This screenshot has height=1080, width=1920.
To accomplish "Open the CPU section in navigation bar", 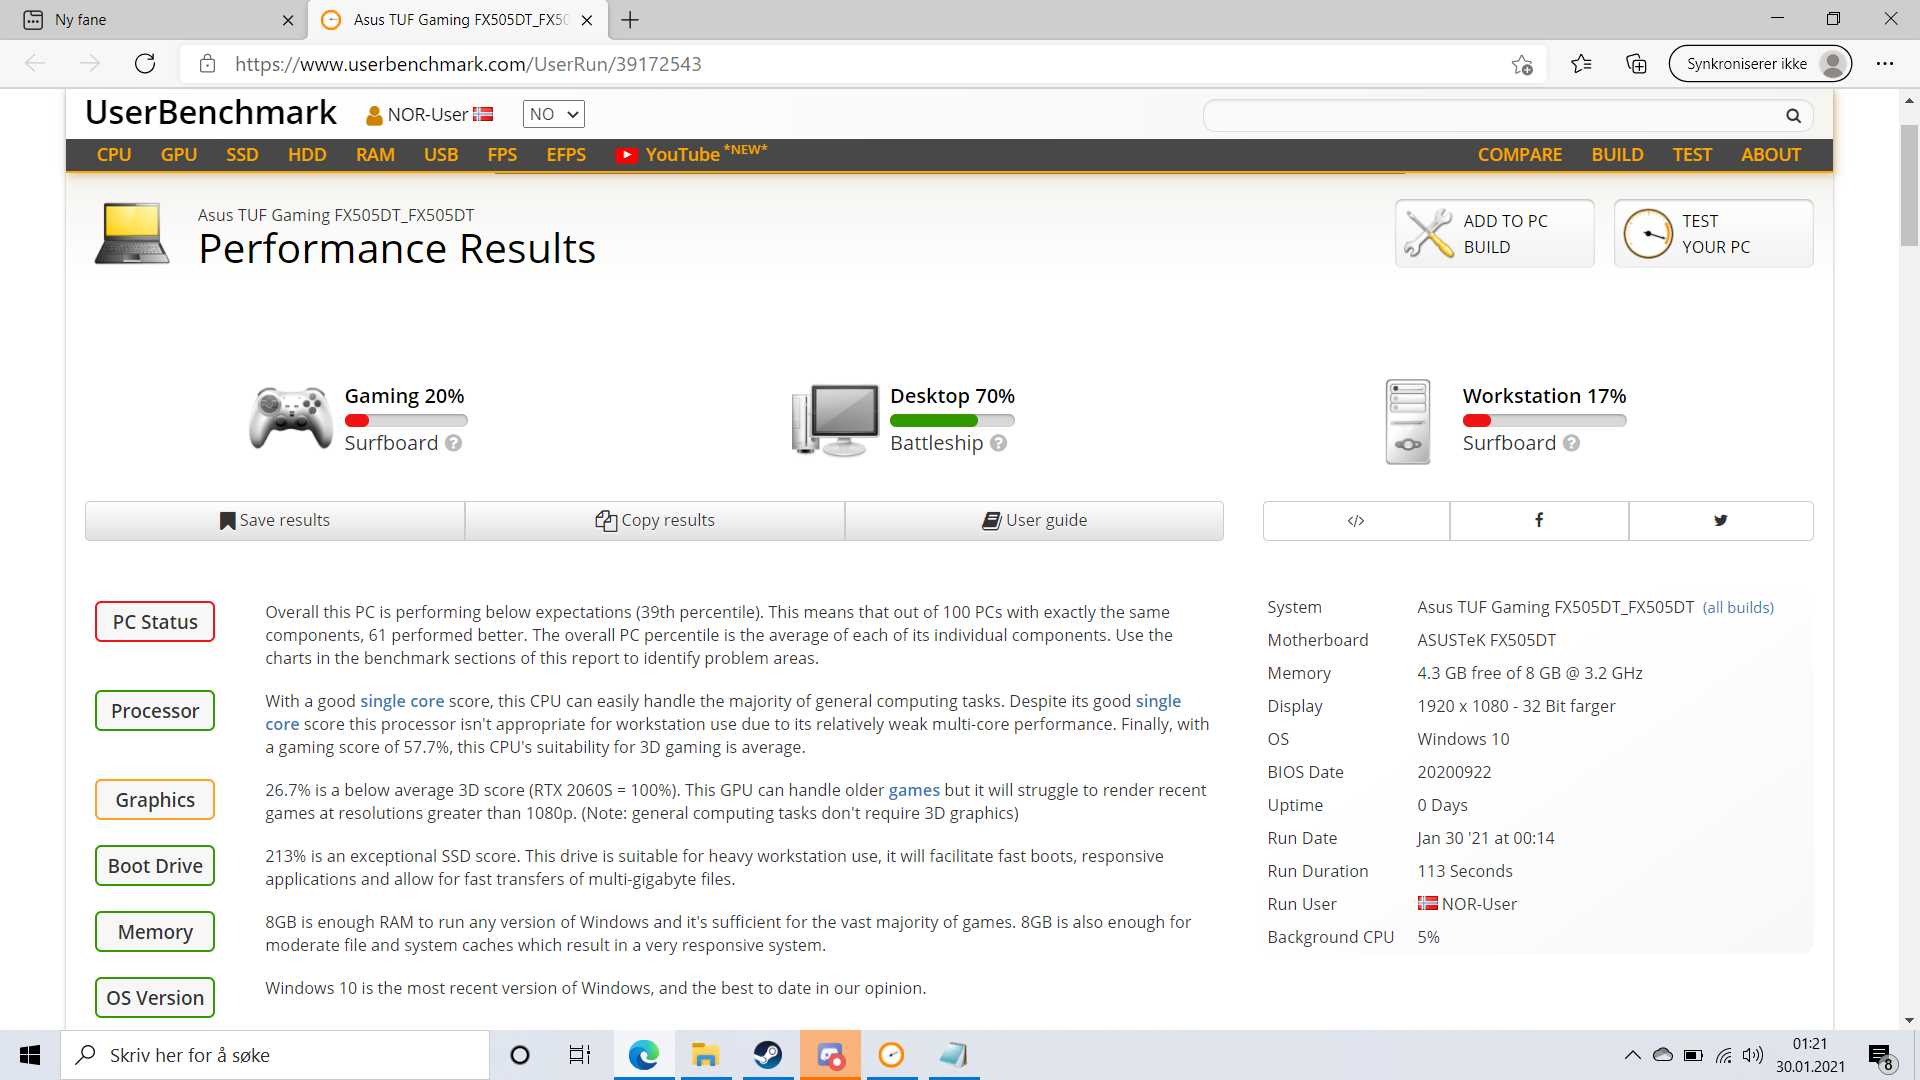I will point(114,155).
